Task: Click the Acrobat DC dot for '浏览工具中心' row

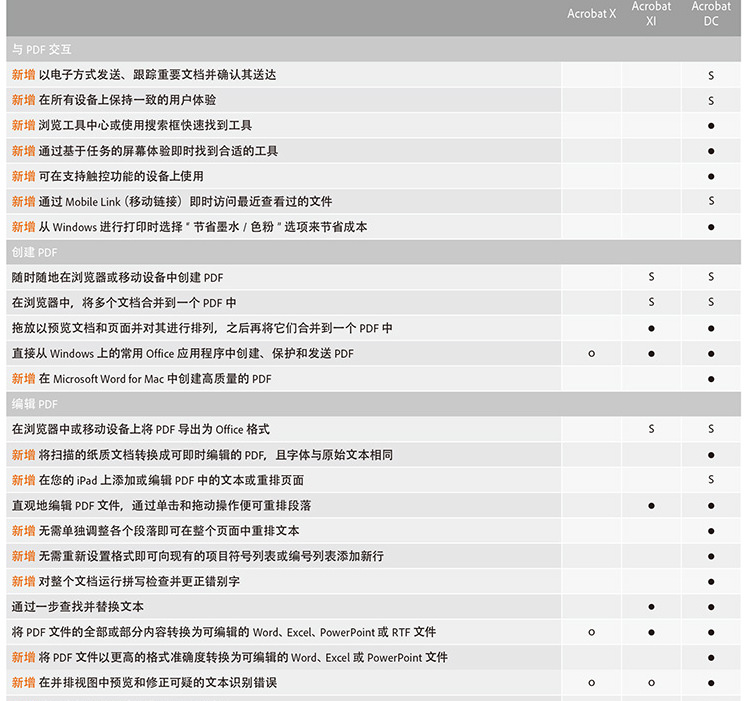Action: pyautogui.click(x=711, y=126)
